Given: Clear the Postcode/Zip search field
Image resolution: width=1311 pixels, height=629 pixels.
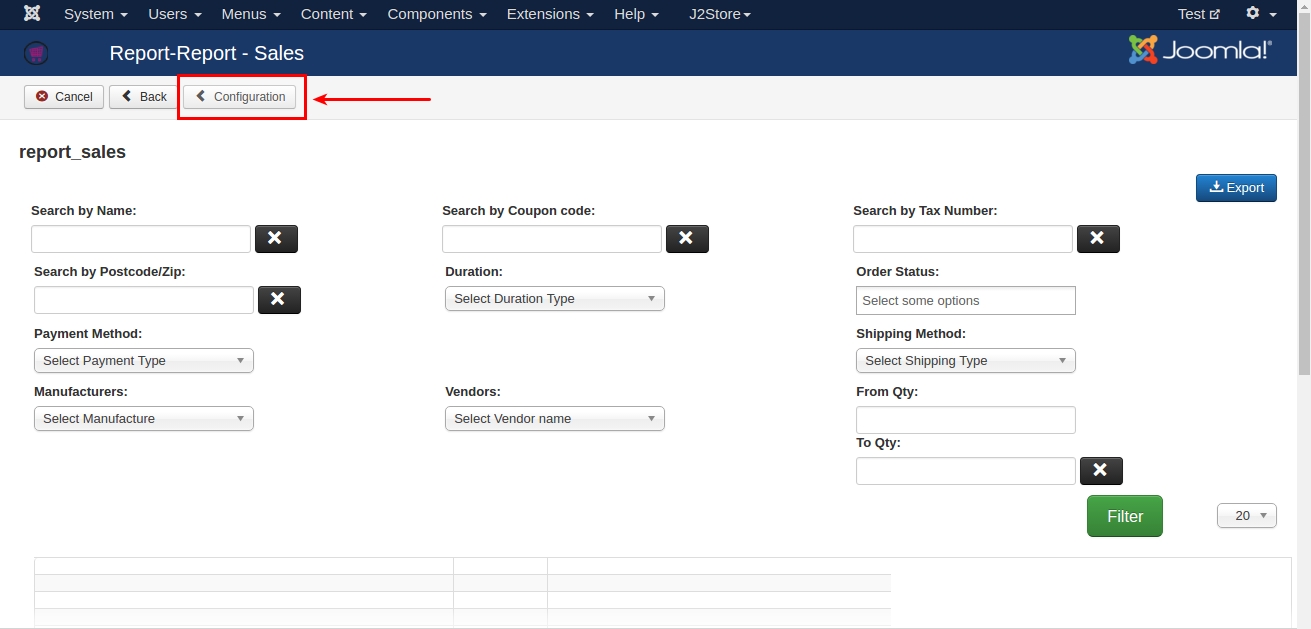Looking at the screenshot, I should pos(279,300).
